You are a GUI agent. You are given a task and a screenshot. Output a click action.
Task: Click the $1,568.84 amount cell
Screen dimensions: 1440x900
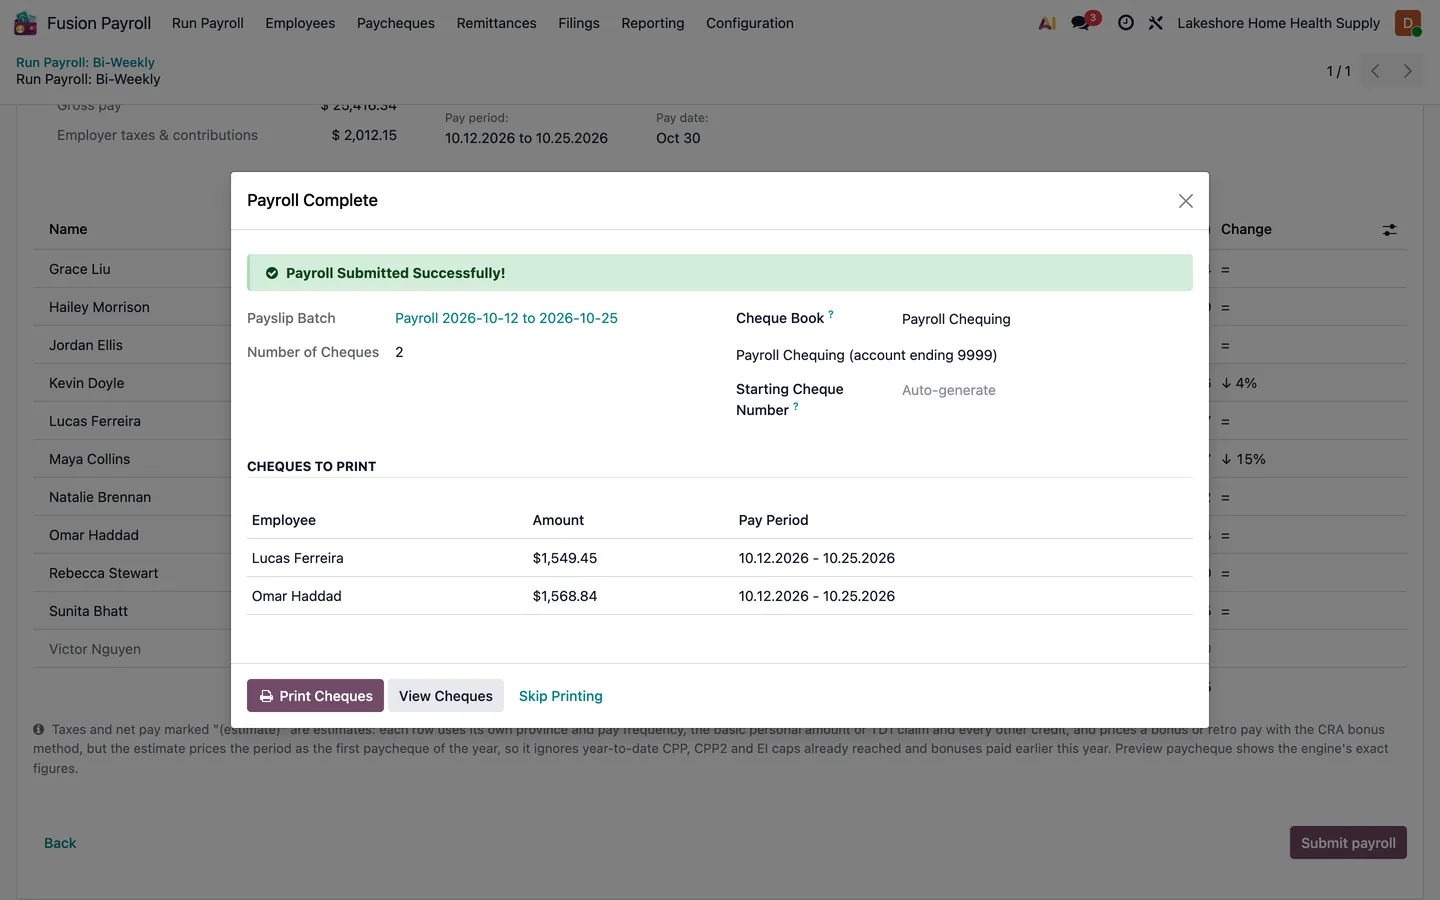click(x=565, y=596)
